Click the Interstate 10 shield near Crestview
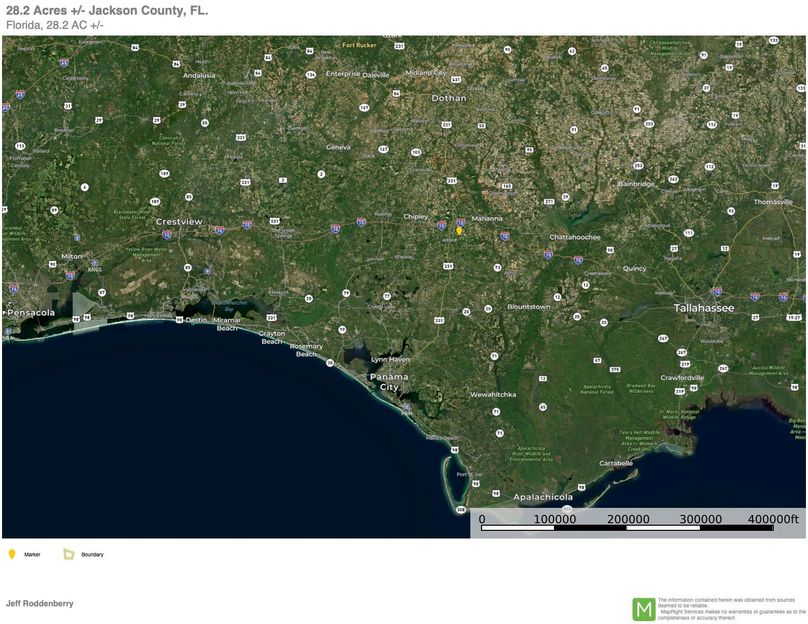Screen dimensions: 808x624 click(x=166, y=234)
